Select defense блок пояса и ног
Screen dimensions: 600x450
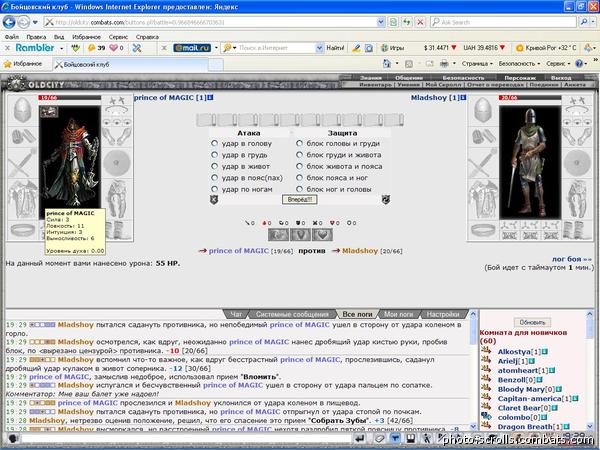299,178
